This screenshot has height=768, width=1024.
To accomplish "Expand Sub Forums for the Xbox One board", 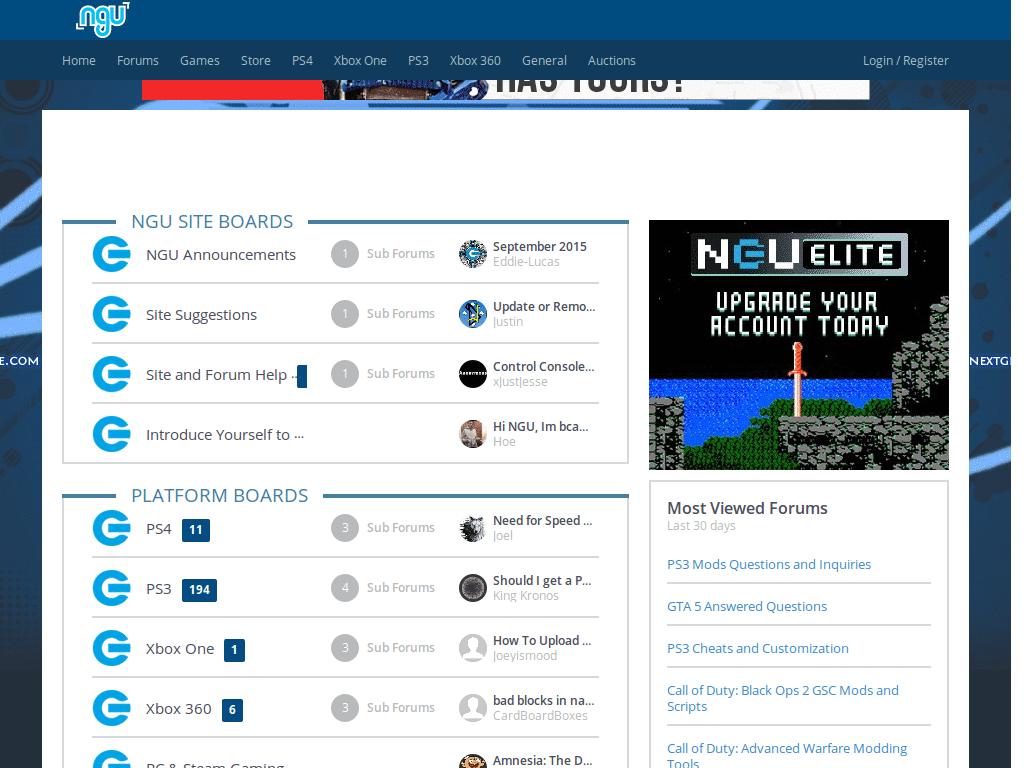I will point(383,648).
